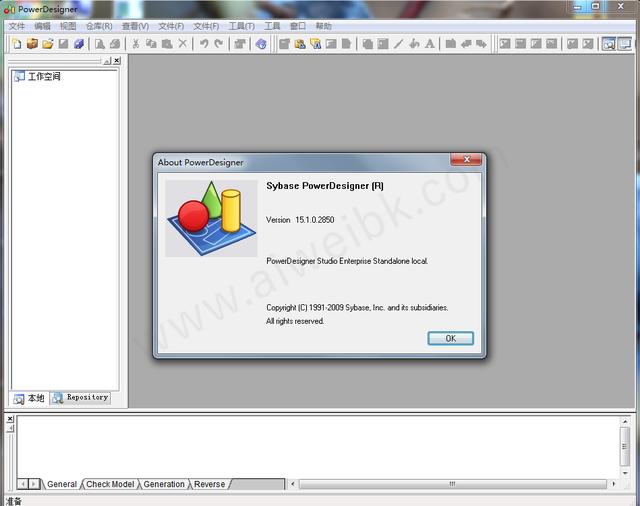This screenshot has height=506, width=640.
Task: Open the 编辑 menu
Action: (x=42, y=26)
